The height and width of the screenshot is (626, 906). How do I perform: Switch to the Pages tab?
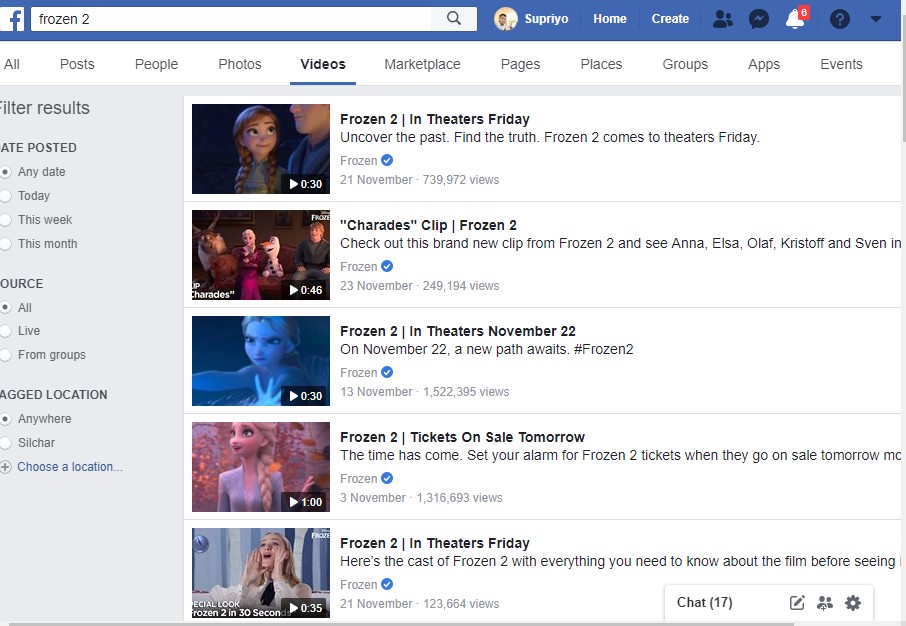[520, 64]
